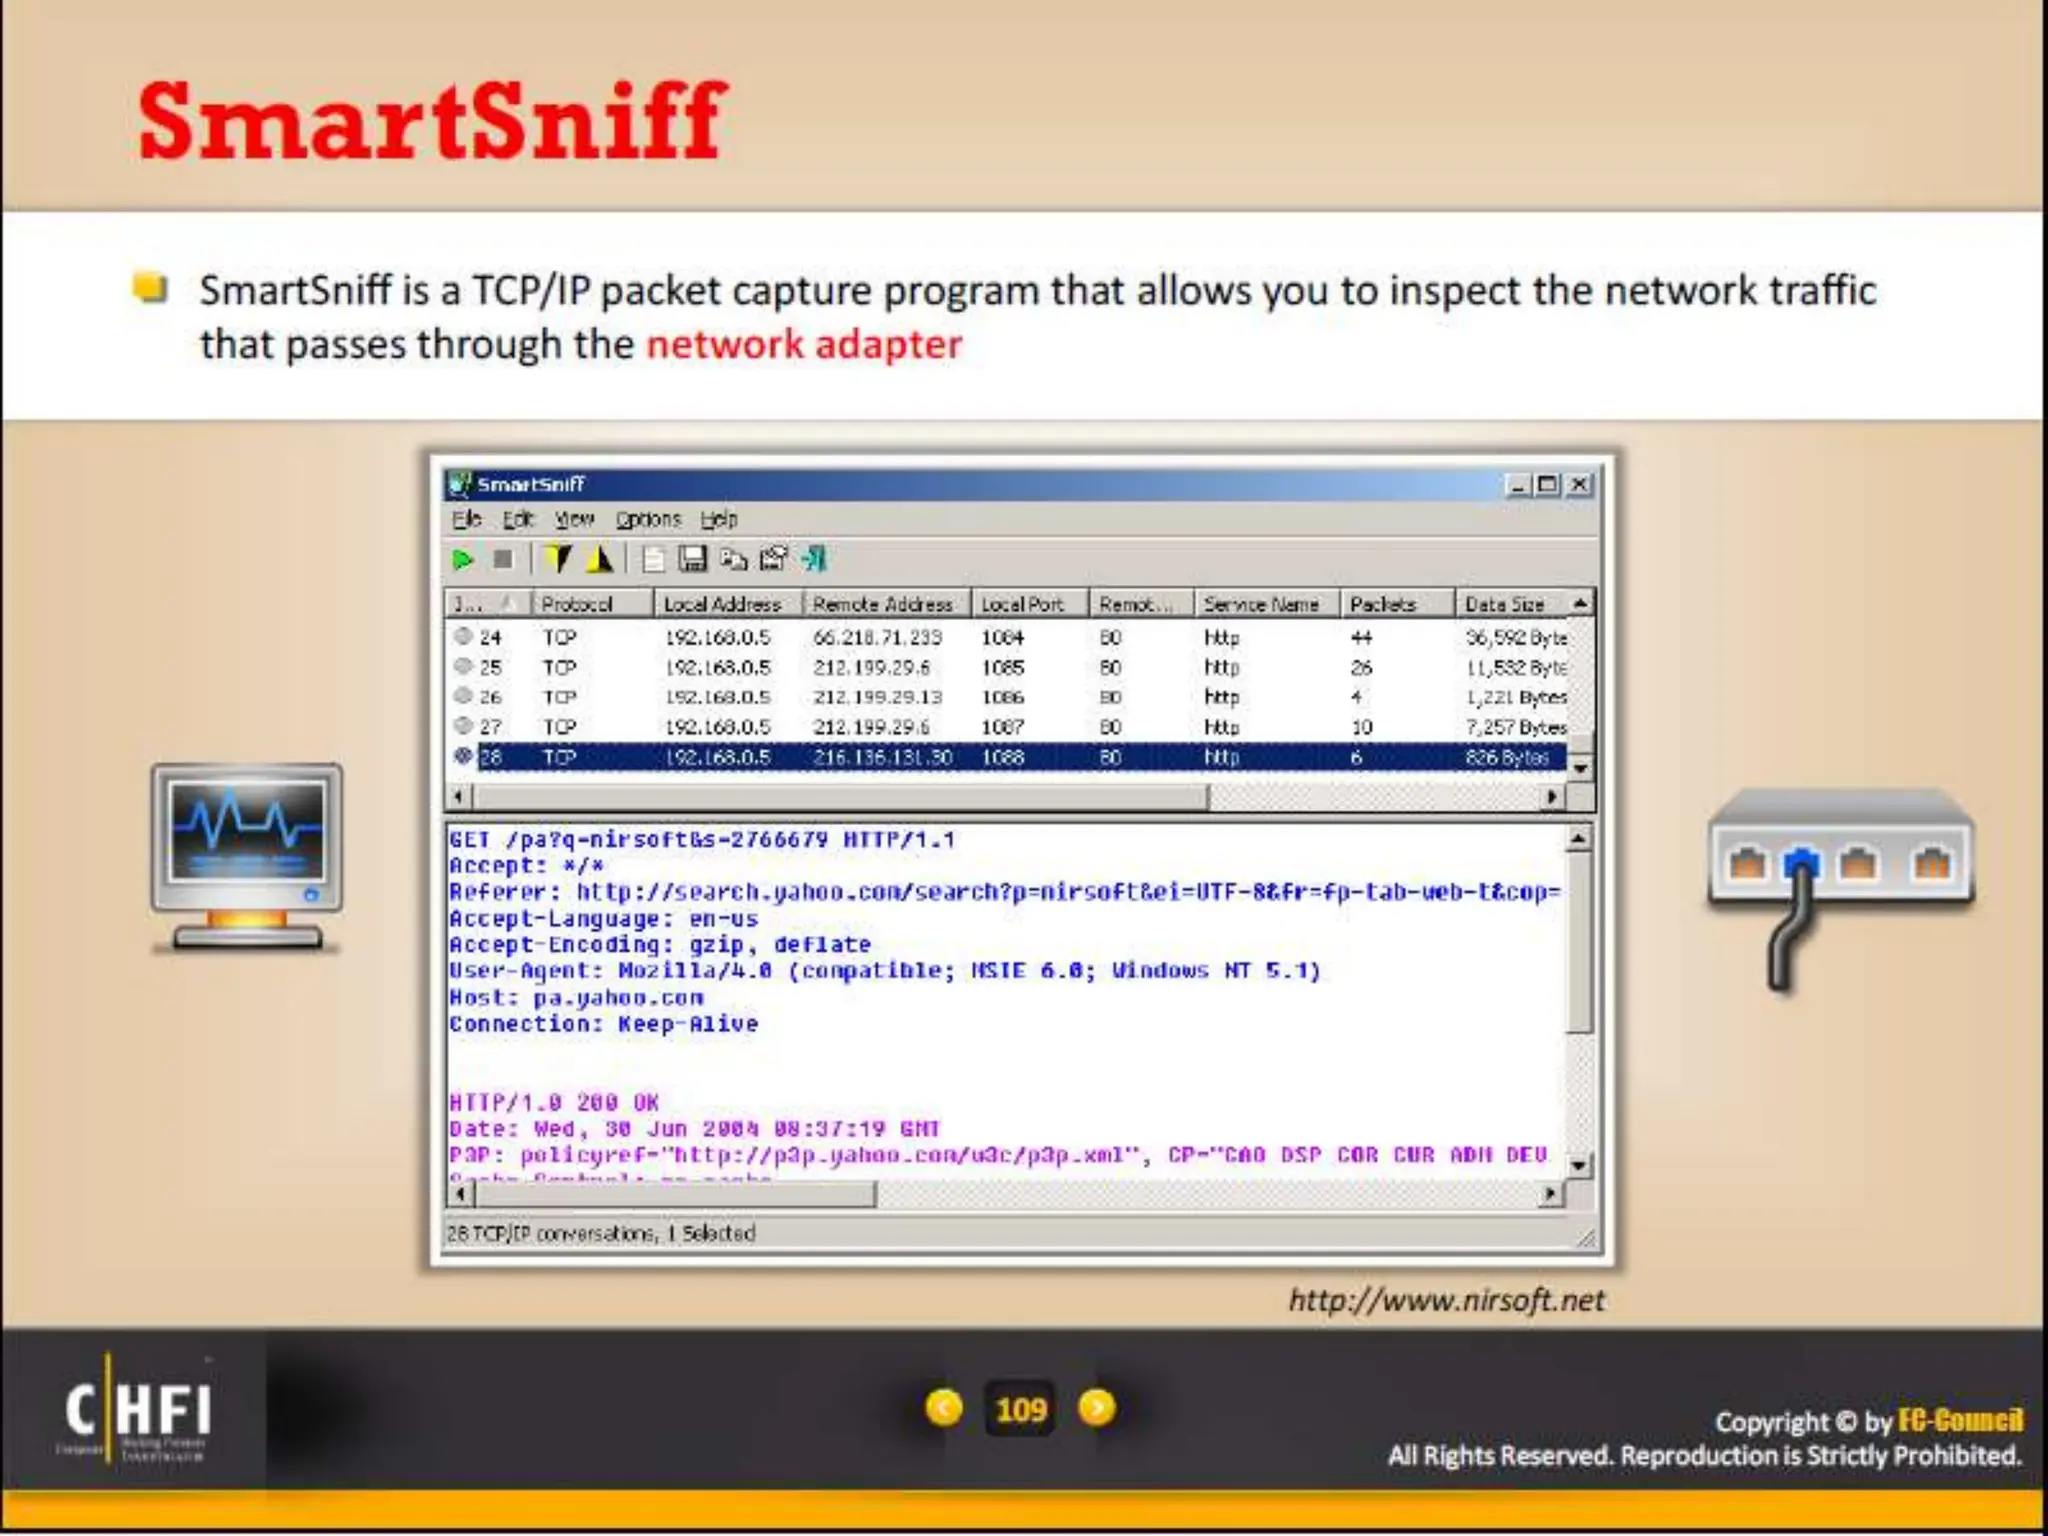Click remote address 216.136.131.30
The height and width of the screenshot is (1536, 2048).
pyautogui.click(x=882, y=757)
